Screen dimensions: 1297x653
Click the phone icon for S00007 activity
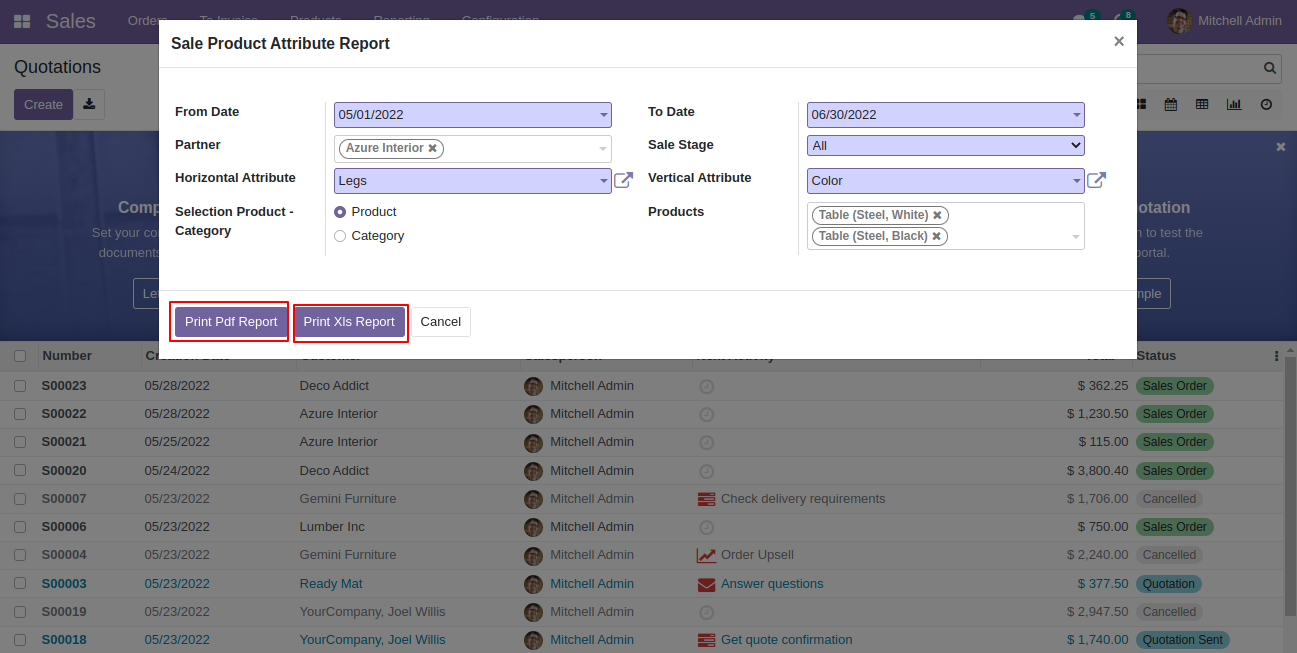(706, 499)
